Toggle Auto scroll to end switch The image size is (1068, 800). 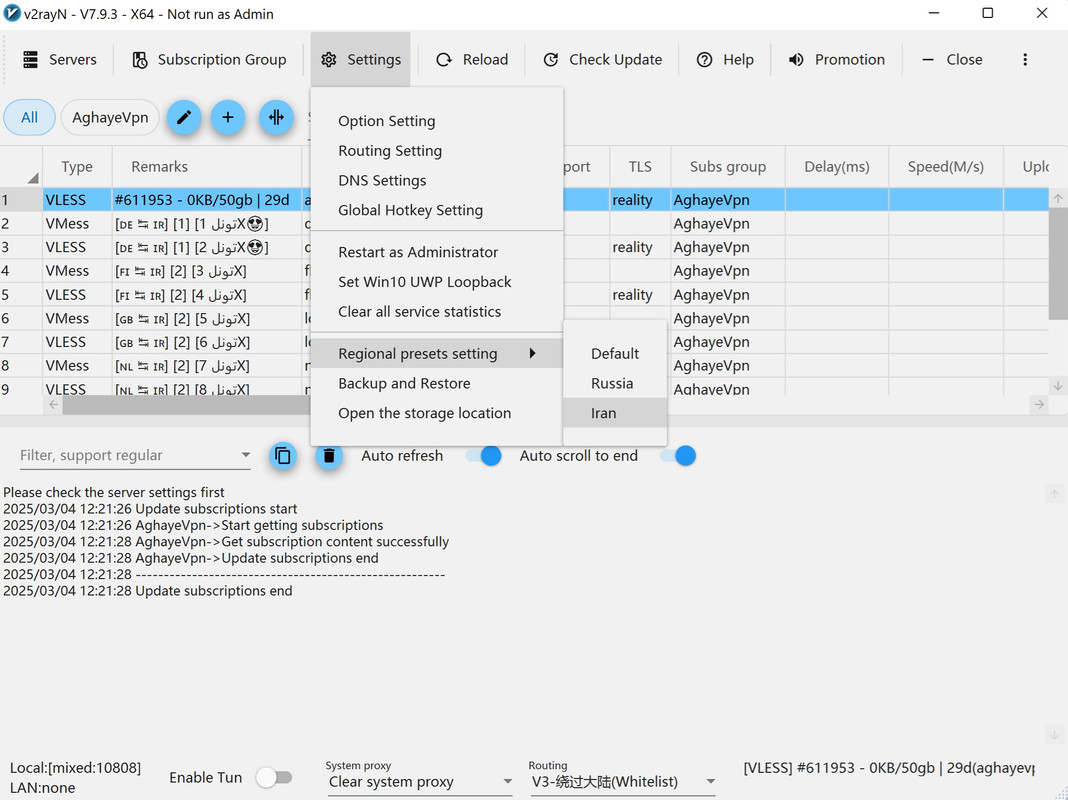(x=679, y=455)
